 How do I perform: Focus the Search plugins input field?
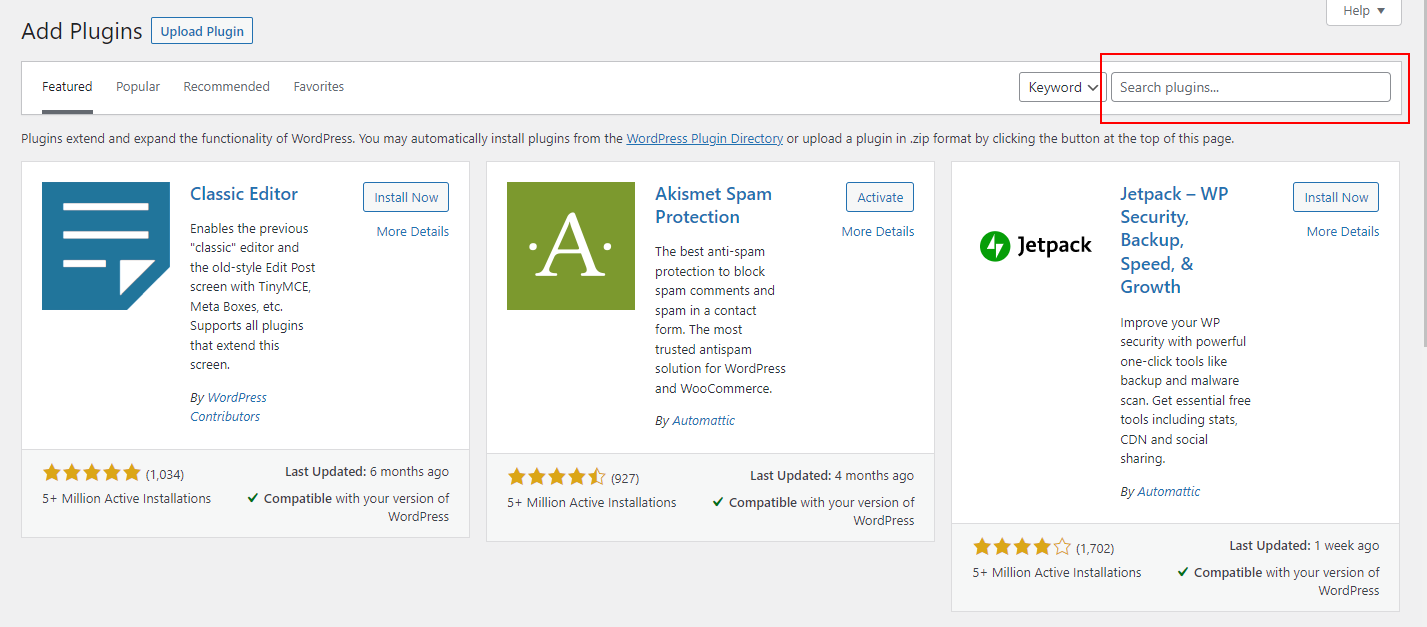(1251, 87)
